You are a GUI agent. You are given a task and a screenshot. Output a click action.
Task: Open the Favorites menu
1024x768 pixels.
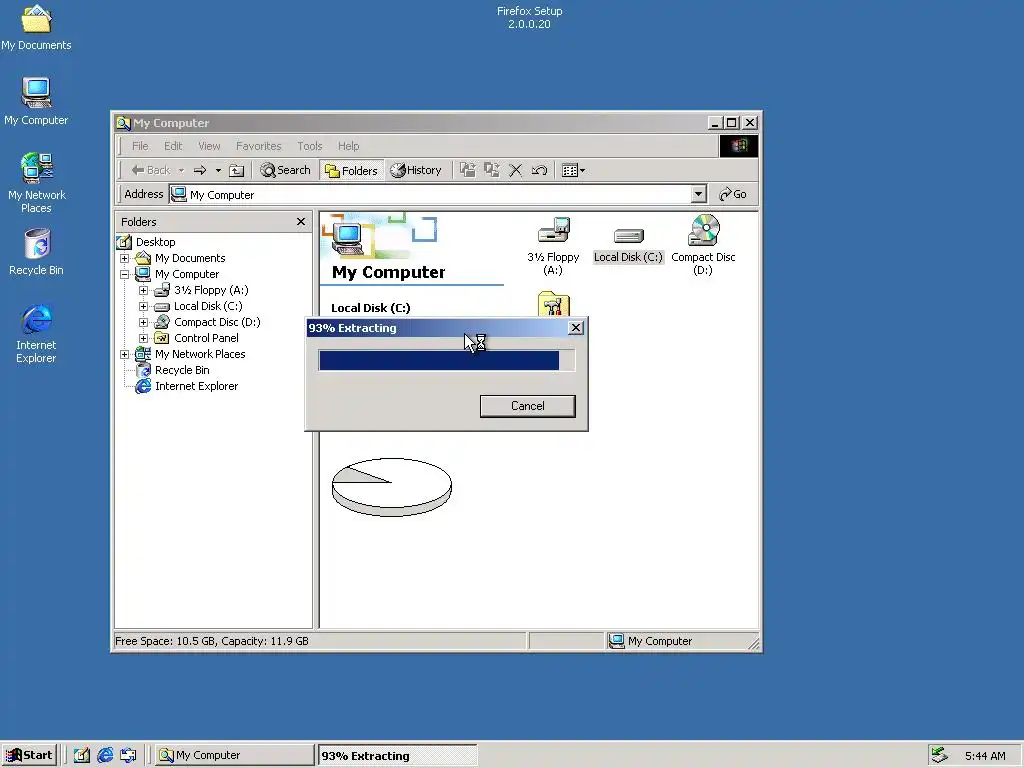click(259, 146)
